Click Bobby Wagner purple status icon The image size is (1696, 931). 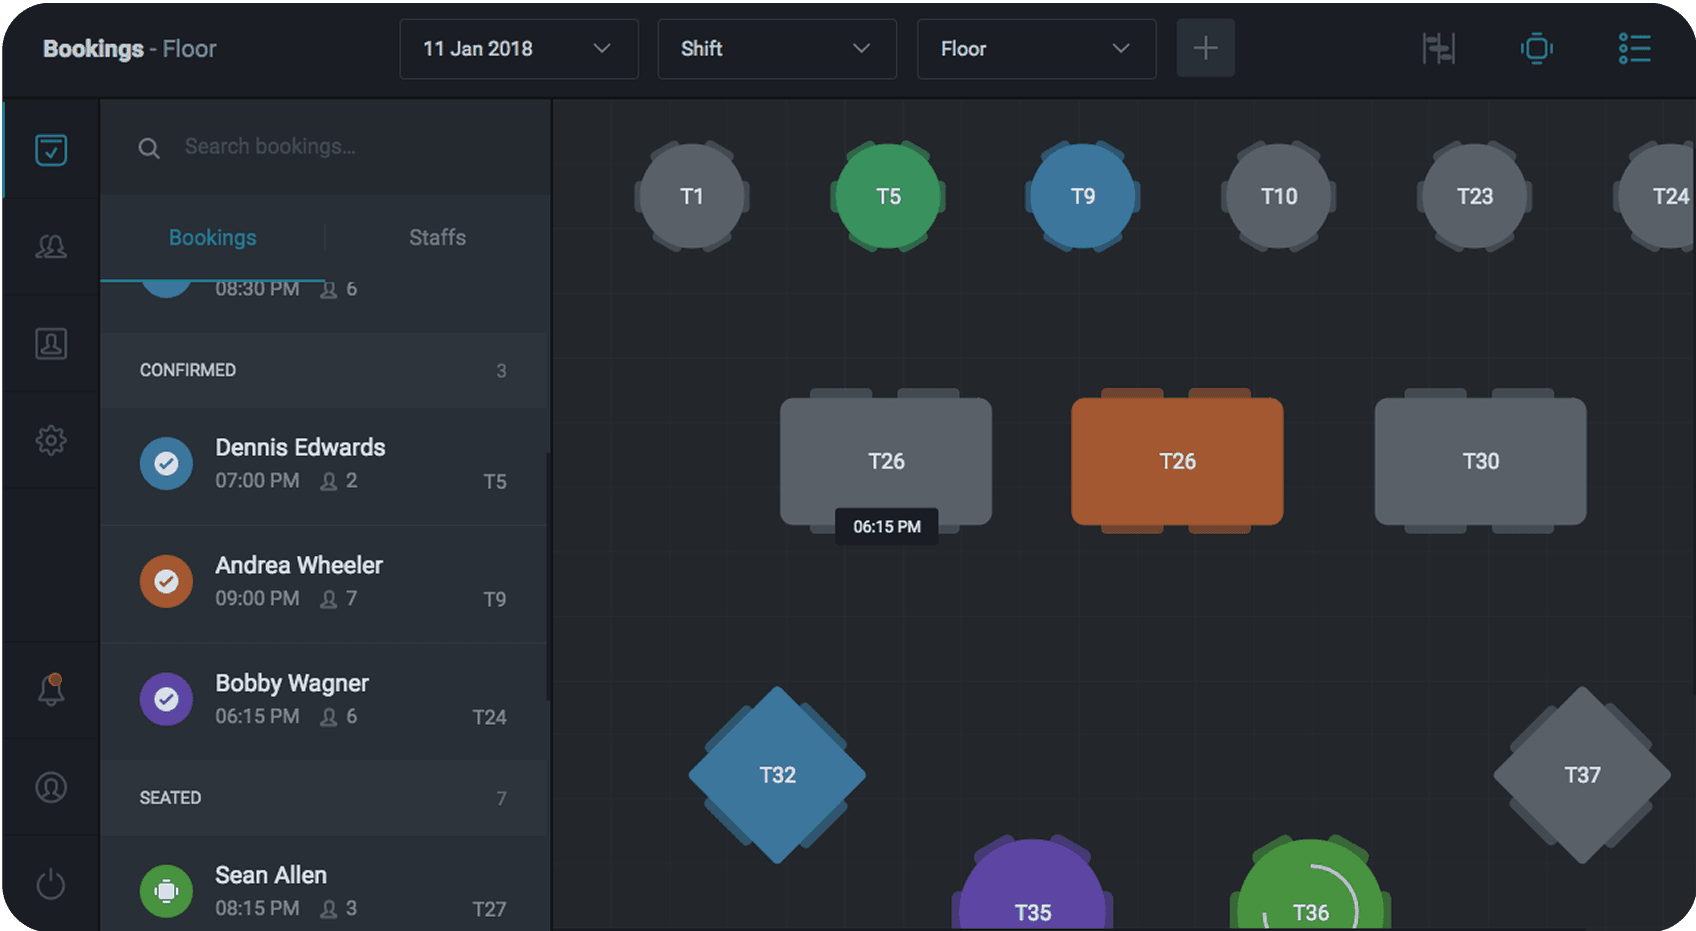tap(166, 699)
